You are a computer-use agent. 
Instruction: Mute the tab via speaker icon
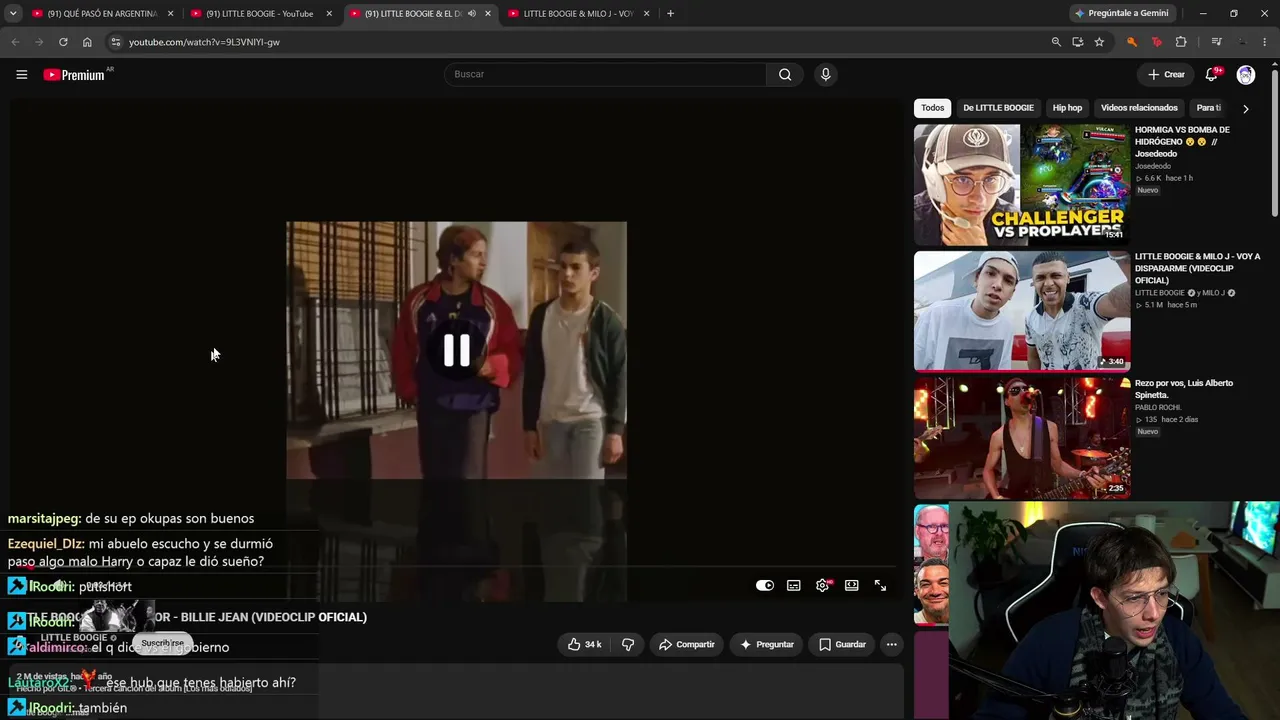click(472, 14)
